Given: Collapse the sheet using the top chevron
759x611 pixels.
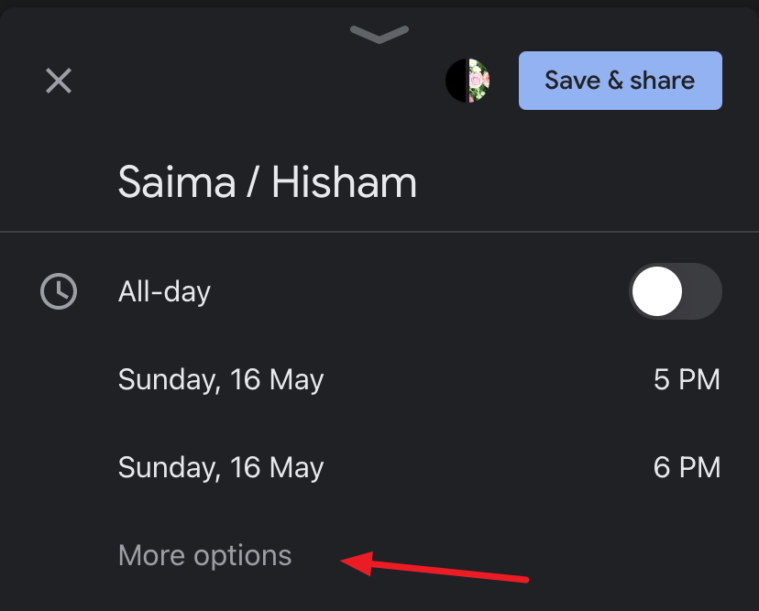Looking at the screenshot, I should click(380, 34).
